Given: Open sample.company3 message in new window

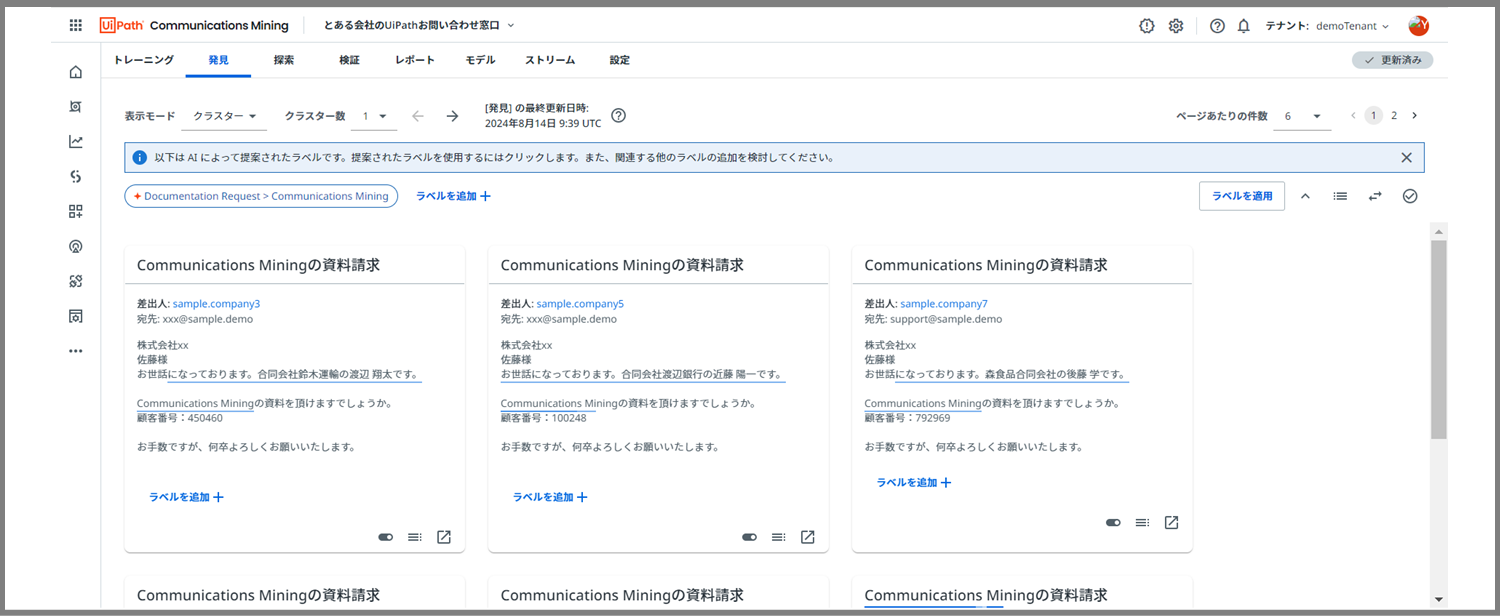Looking at the screenshot, I should pos(444,537).
